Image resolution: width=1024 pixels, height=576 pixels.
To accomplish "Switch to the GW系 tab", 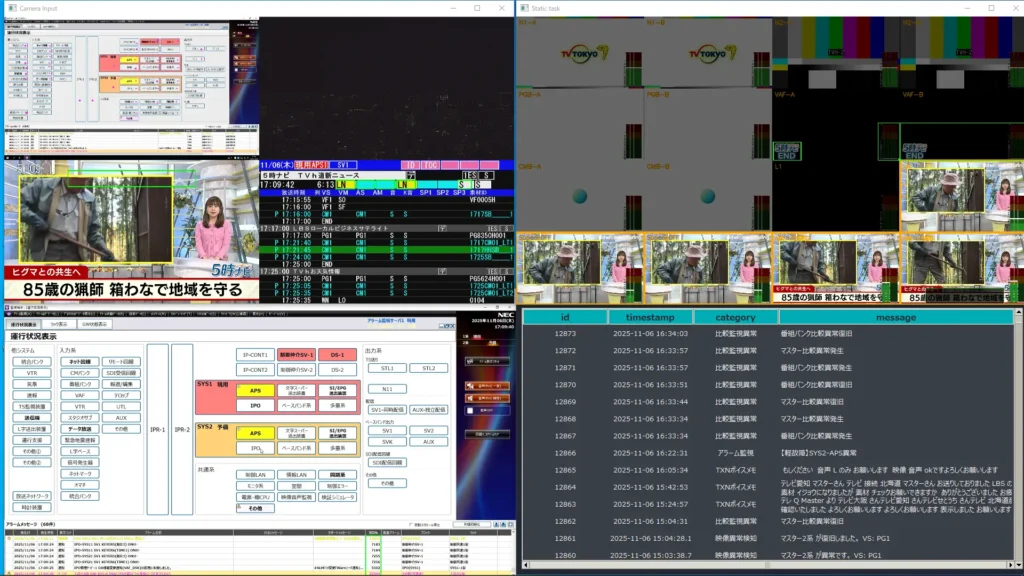I will pyautogui.click(x=94, y=324).
